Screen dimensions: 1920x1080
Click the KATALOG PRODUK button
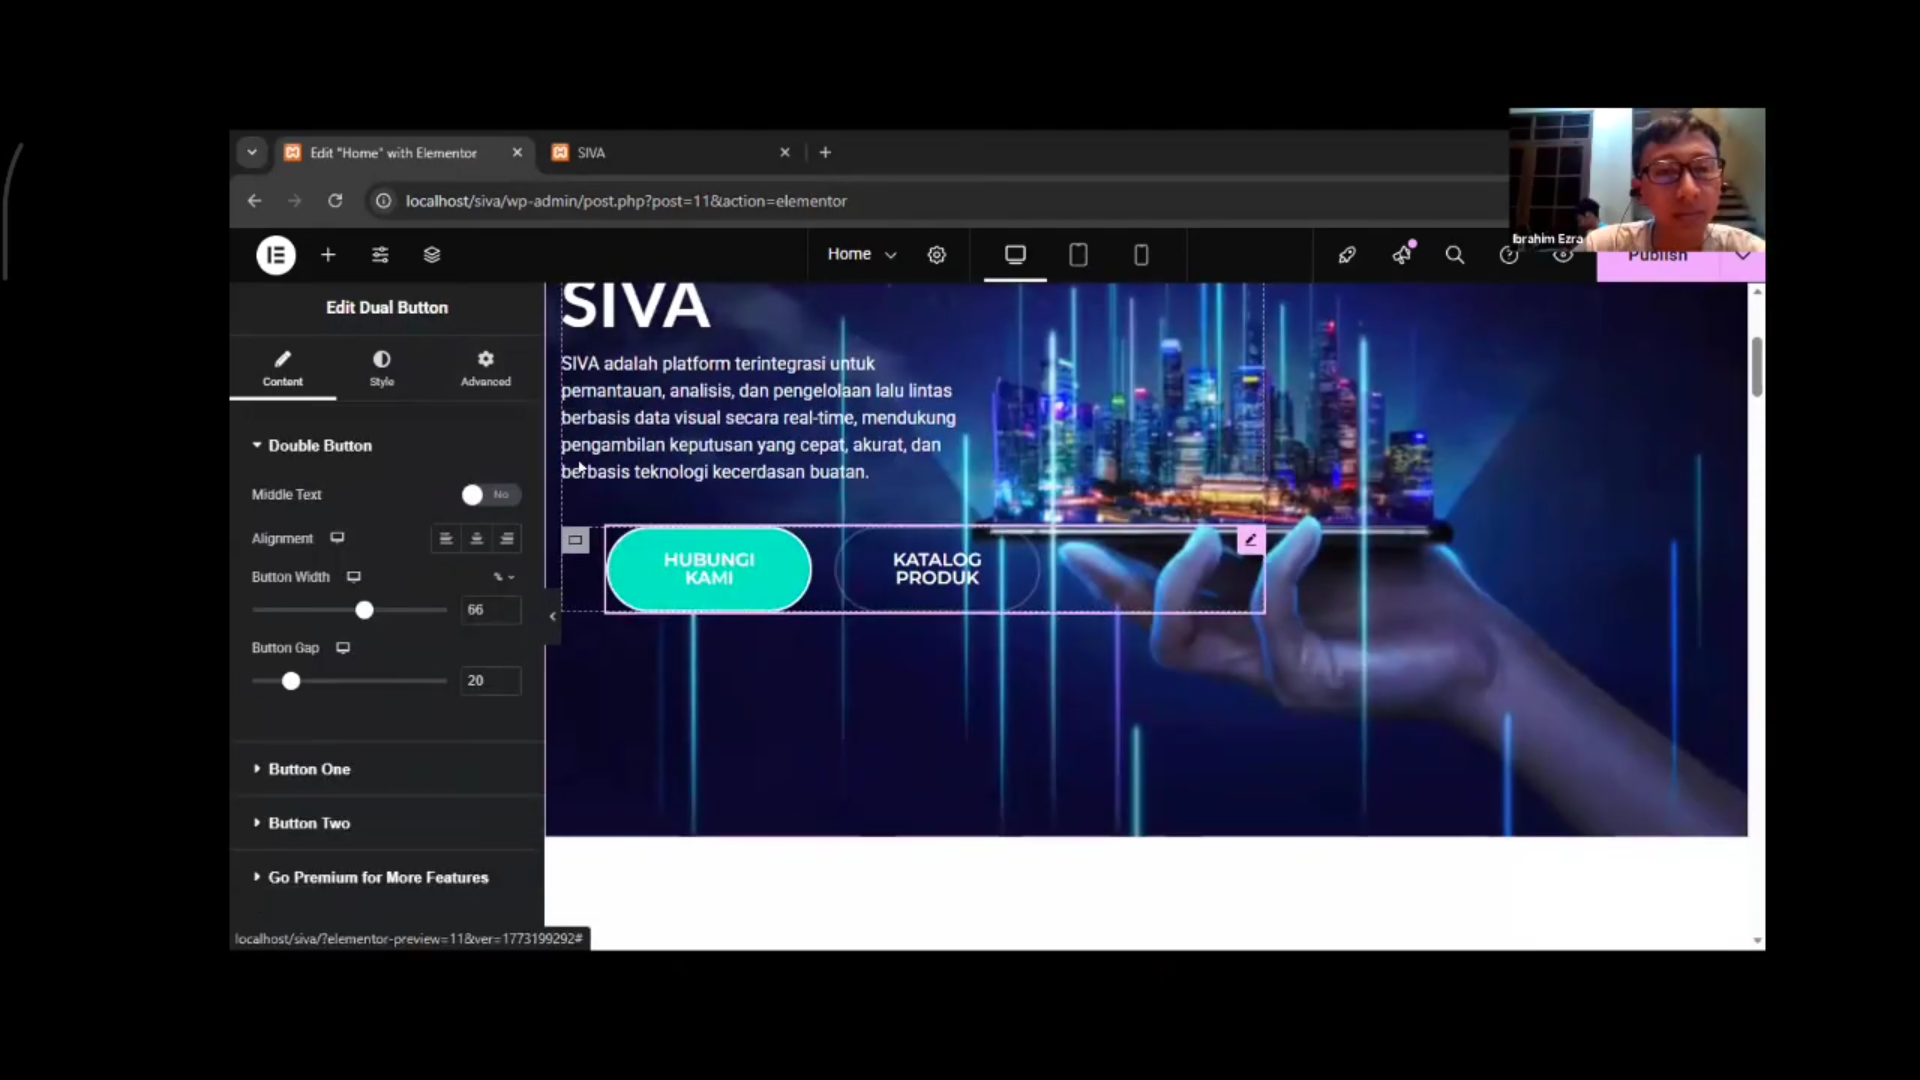[937, 569]
